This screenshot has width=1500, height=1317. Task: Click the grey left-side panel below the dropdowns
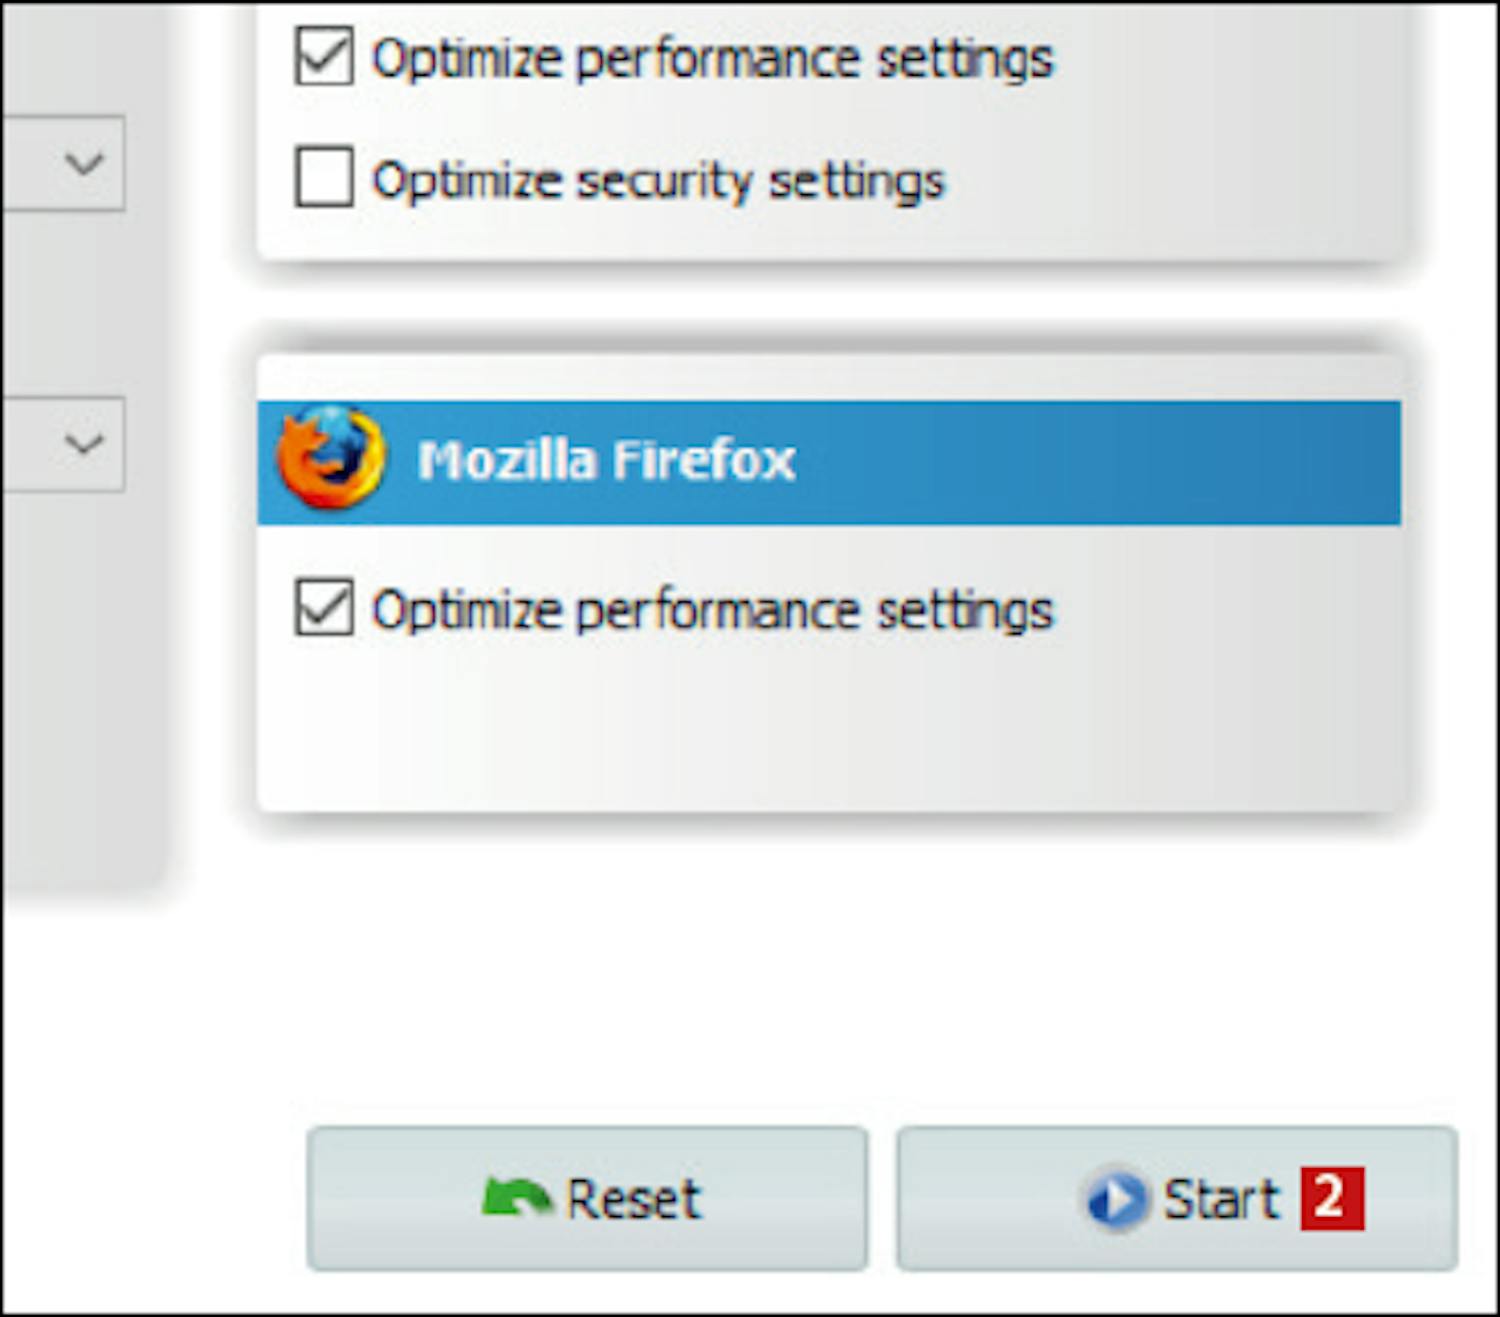(80, 700)
